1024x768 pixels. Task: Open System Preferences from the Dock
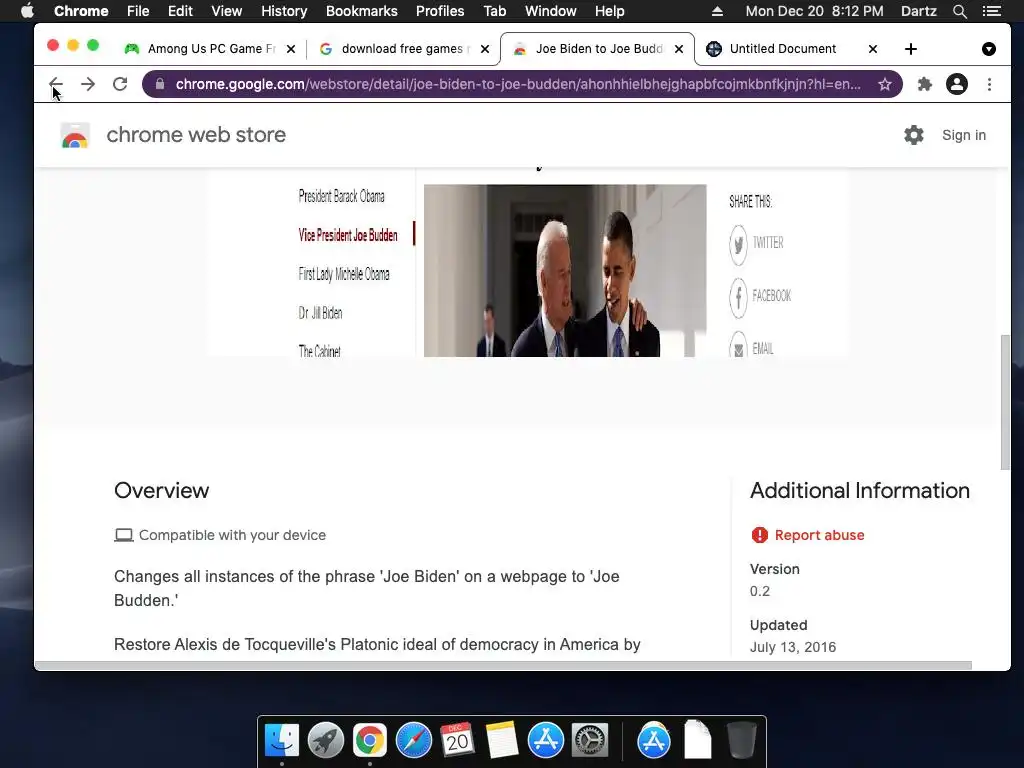click(590, 741)
